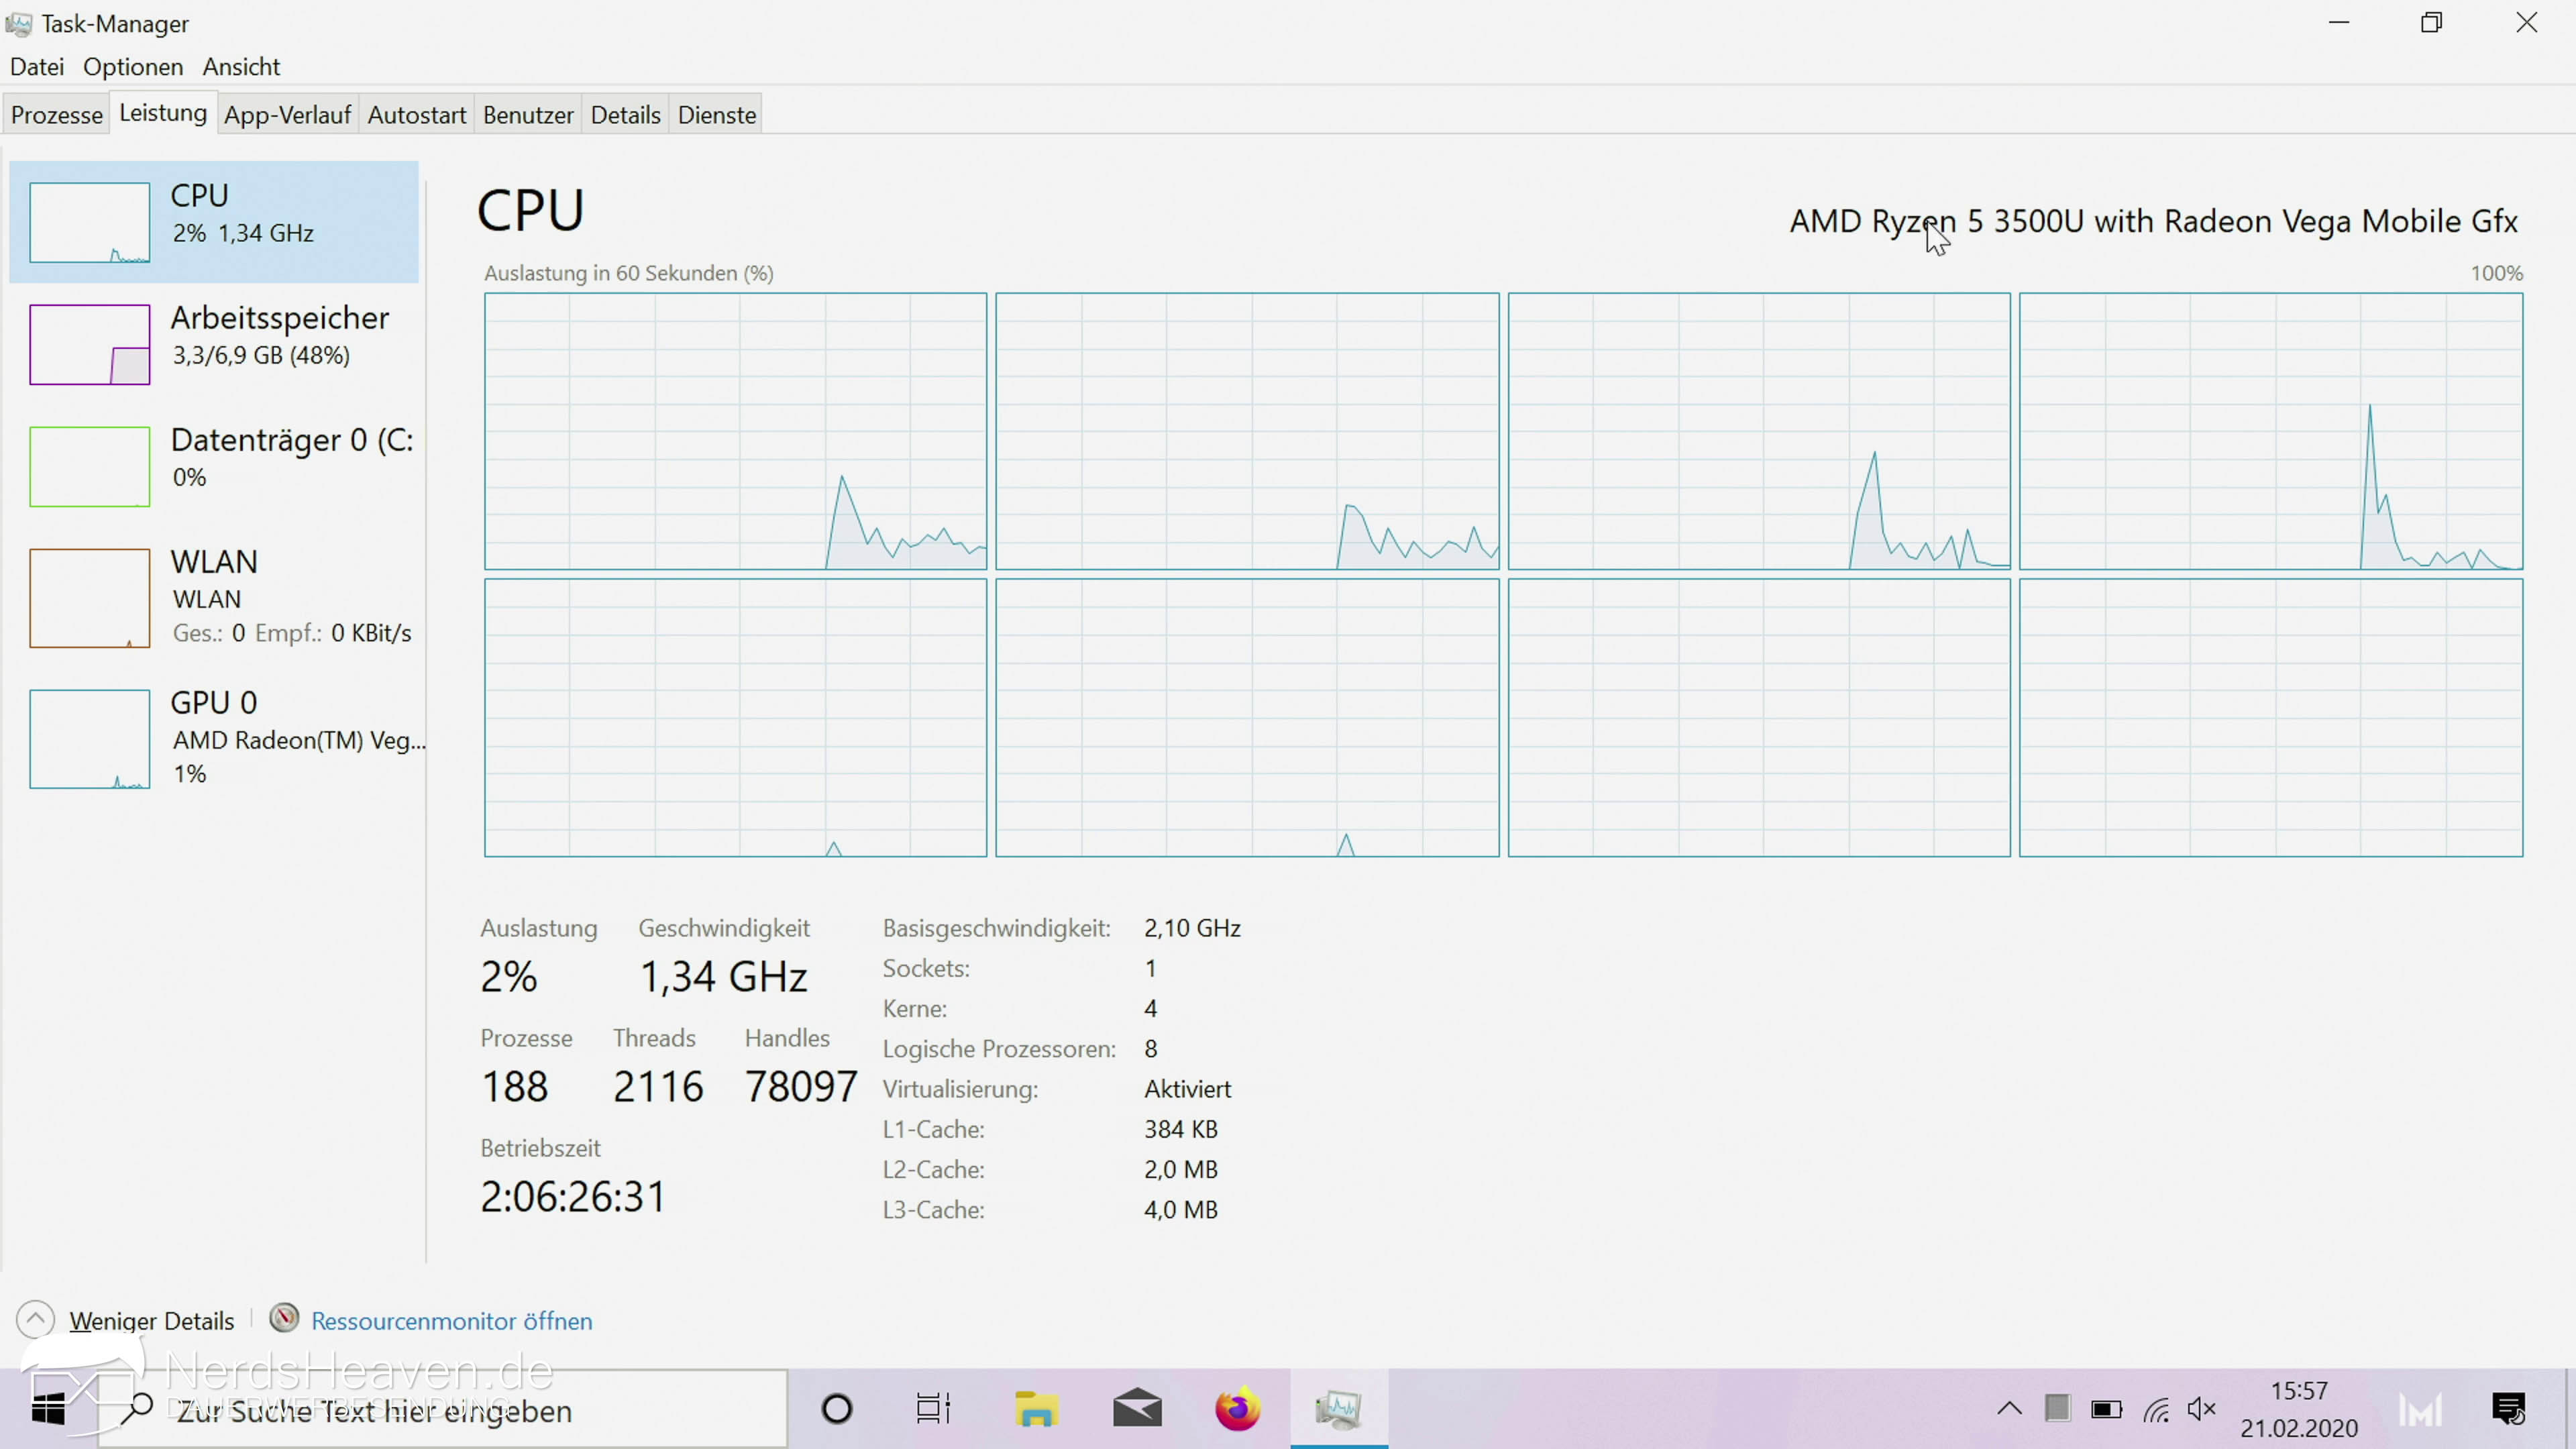The image size is (2576, 1449).
Task: Open the clock showing 15:57
Action: point(2299,1410)
